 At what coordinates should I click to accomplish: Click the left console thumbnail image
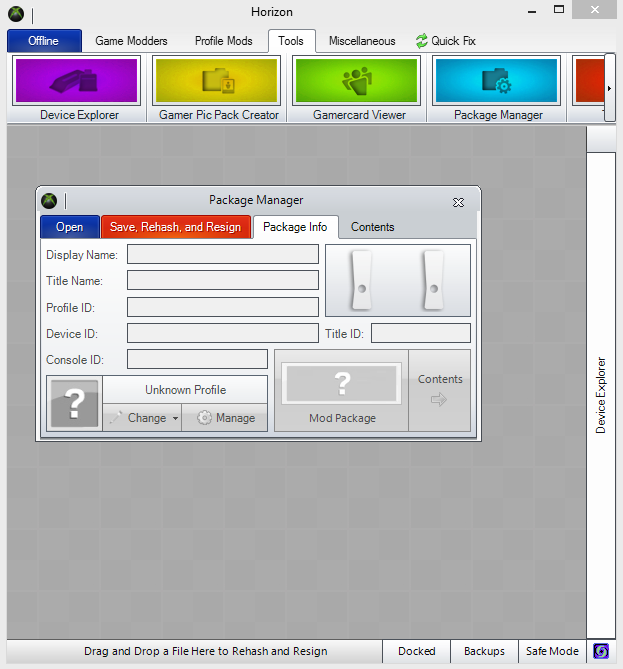pos(361,280)
